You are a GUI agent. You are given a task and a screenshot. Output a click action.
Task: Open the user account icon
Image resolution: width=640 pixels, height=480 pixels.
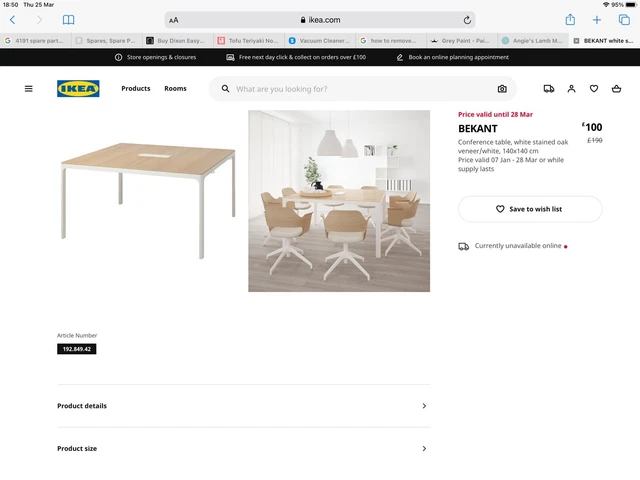click(571, 89)
